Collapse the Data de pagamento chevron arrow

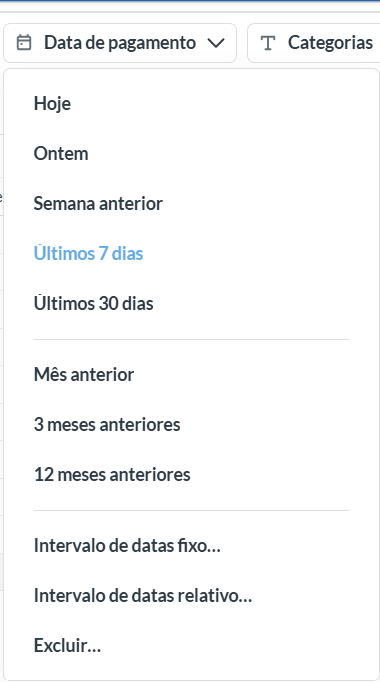coord(216,43)
